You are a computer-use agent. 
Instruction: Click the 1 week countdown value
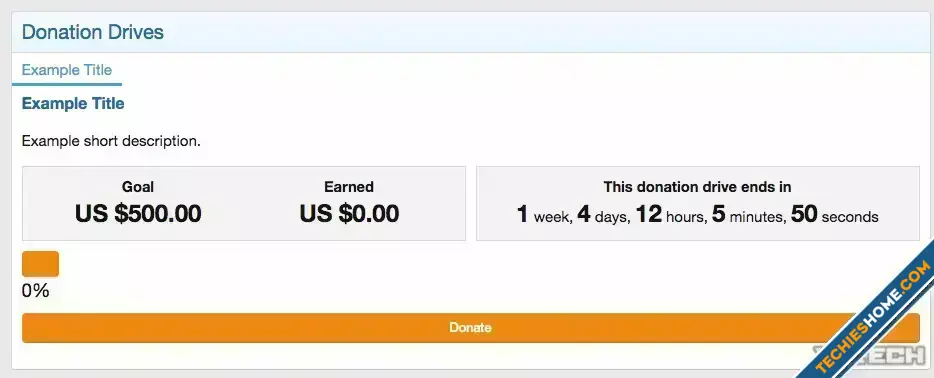(x=544, y=215)
